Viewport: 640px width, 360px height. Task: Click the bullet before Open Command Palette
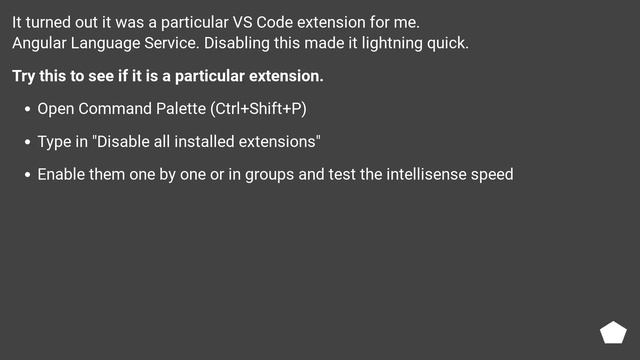tap(27, 109)
